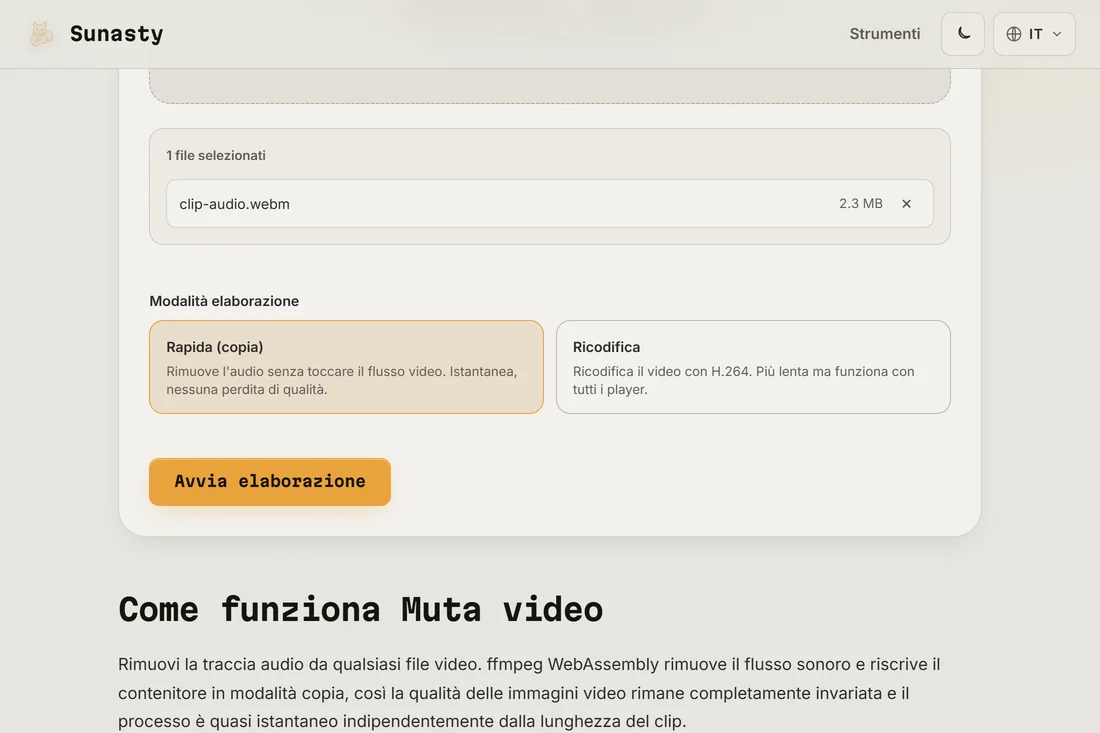
Task: Click the 2.3 MB file size label
Action: (861, 203)
